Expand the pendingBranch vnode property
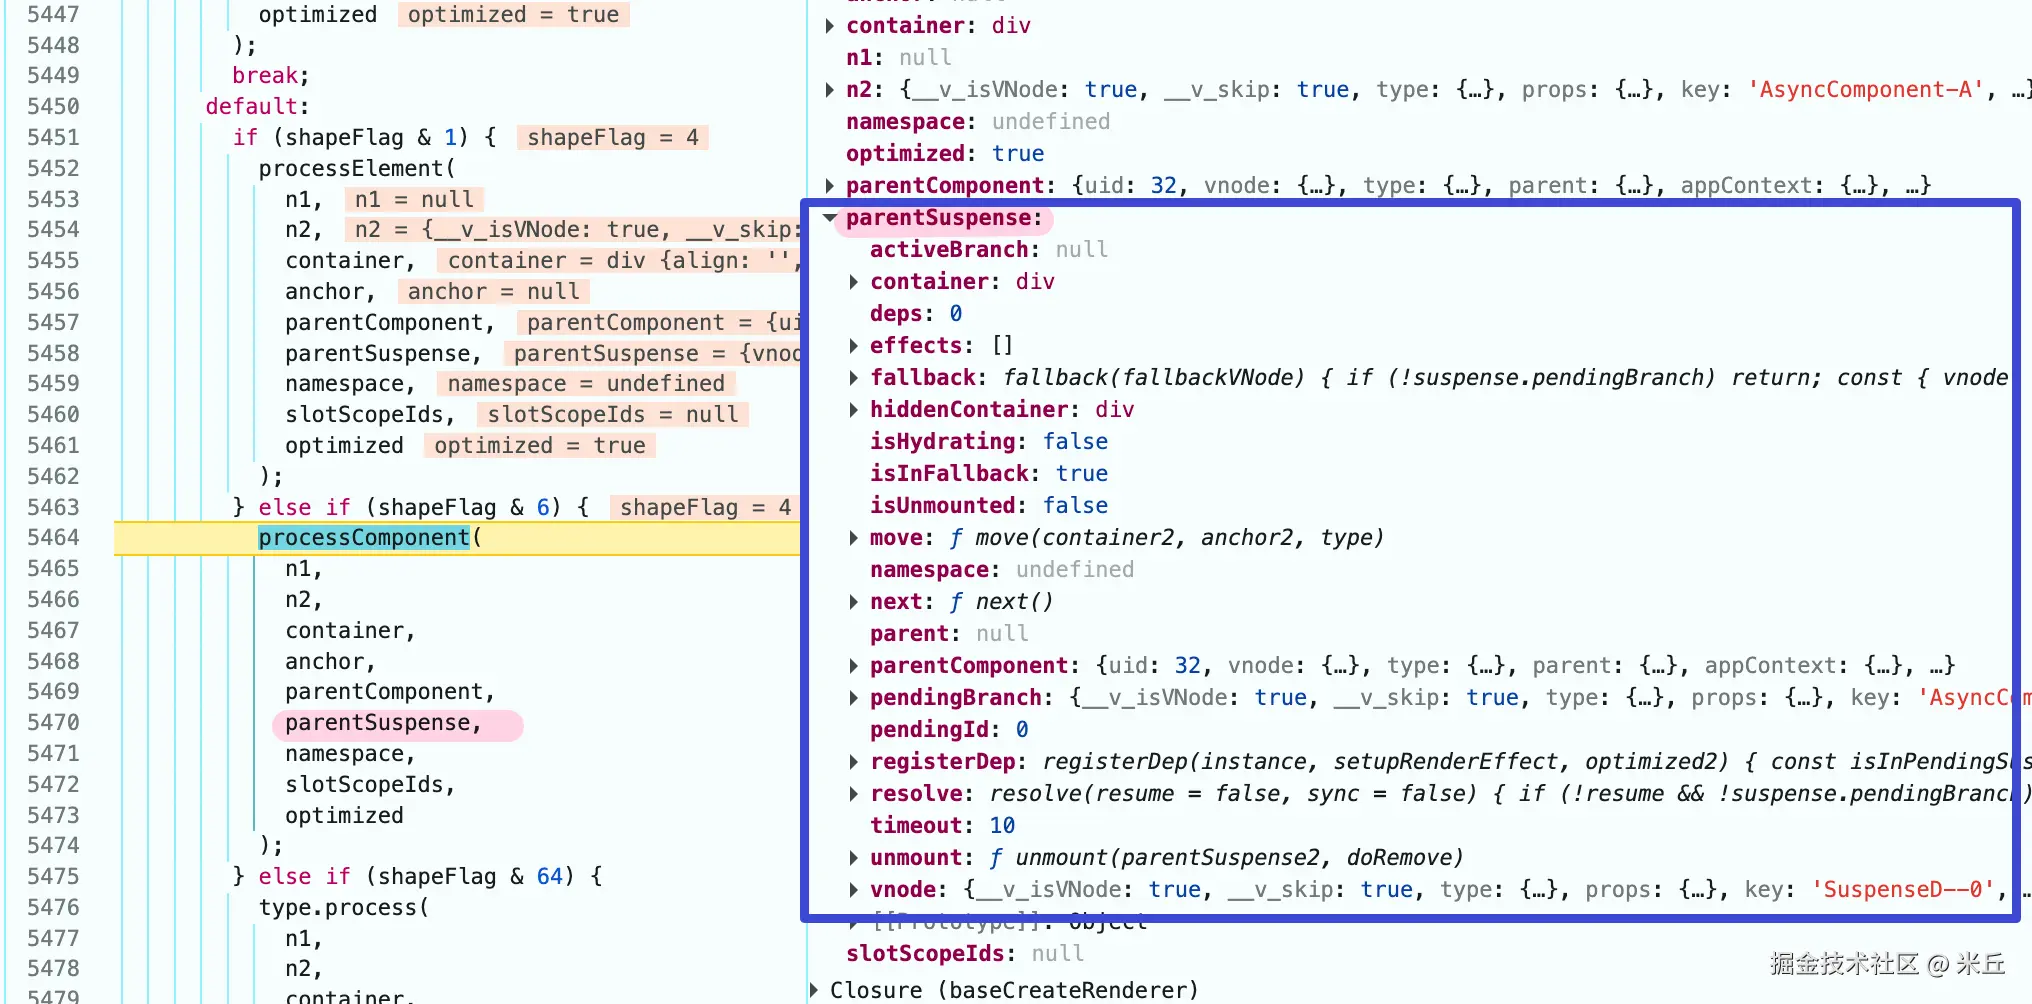Screen dimensions: 2032x1004 coord(854,698)
